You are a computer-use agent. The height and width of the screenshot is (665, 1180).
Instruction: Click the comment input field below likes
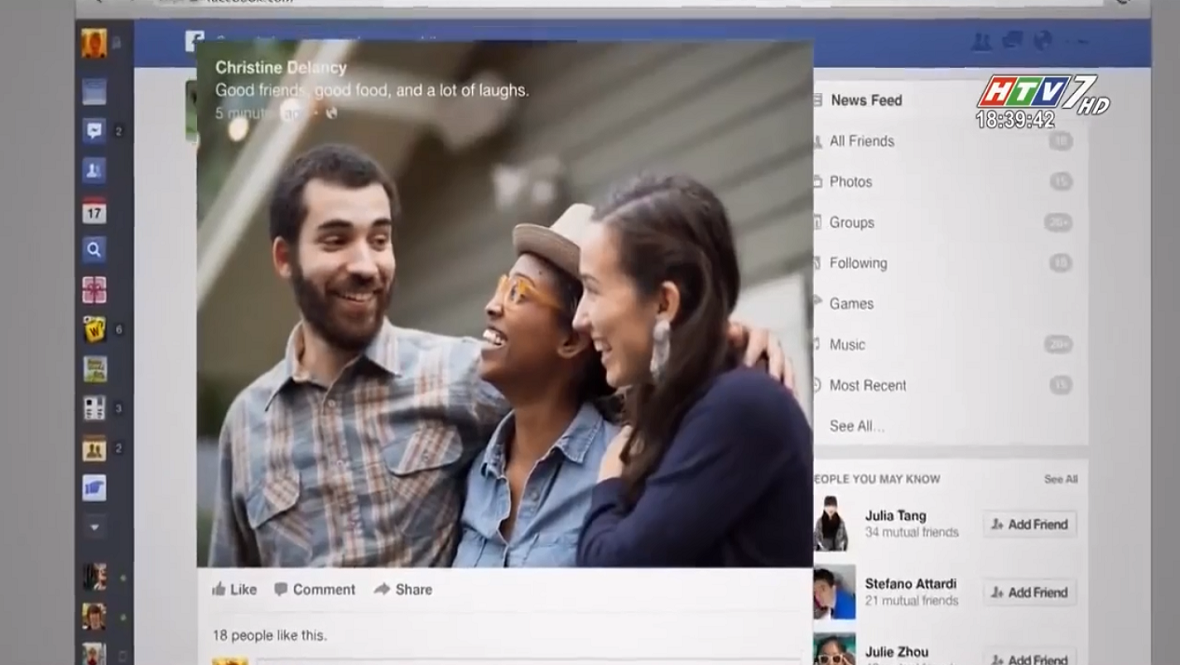528,661
